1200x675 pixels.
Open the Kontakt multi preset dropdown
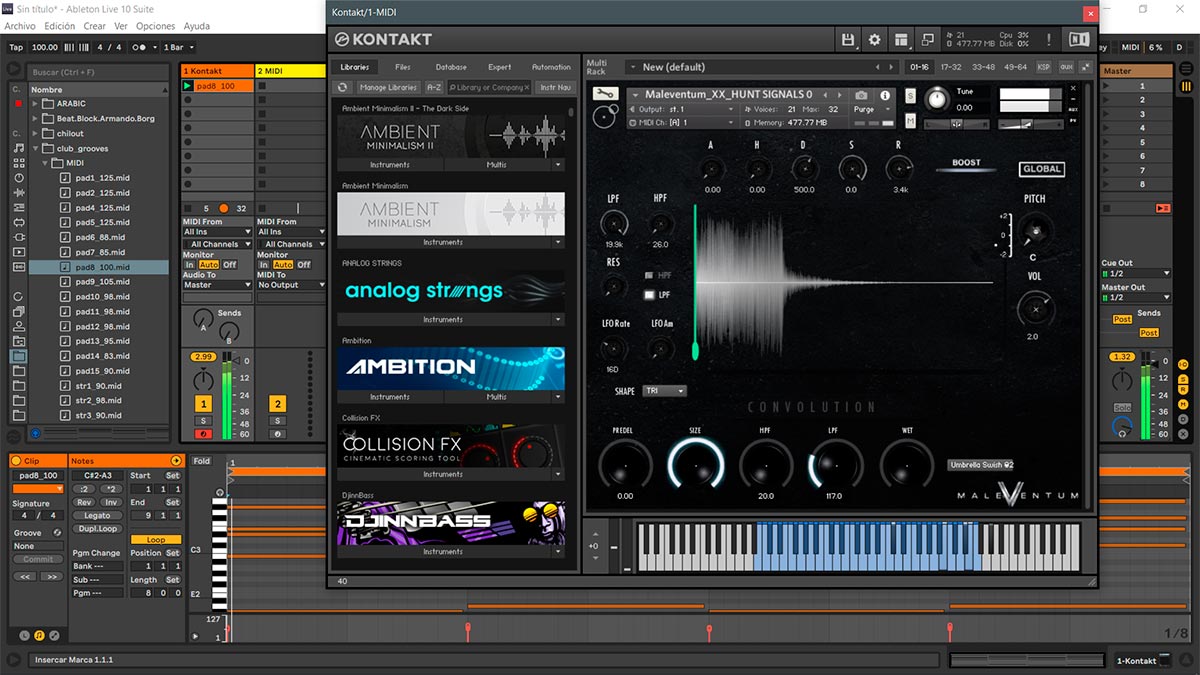click(760, 67)
